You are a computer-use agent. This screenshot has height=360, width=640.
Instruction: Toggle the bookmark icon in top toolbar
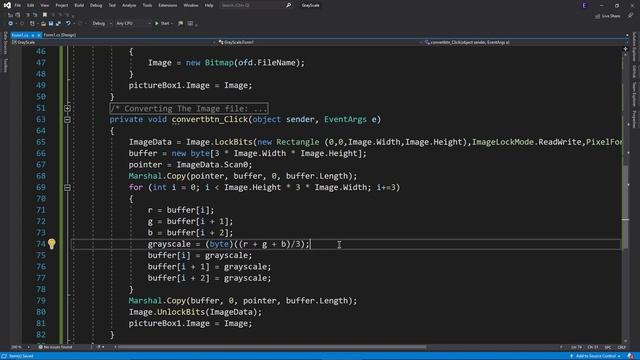pos(44,15)
